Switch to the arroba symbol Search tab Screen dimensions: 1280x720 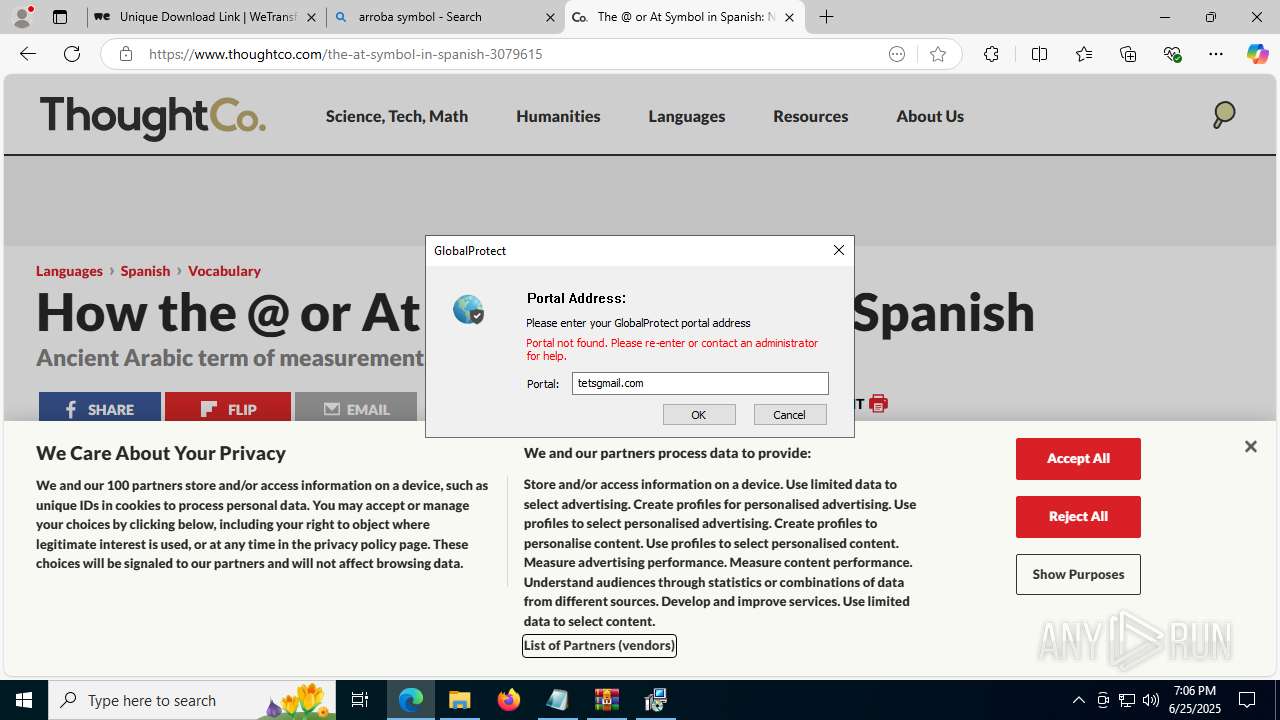tap(445, 17)
